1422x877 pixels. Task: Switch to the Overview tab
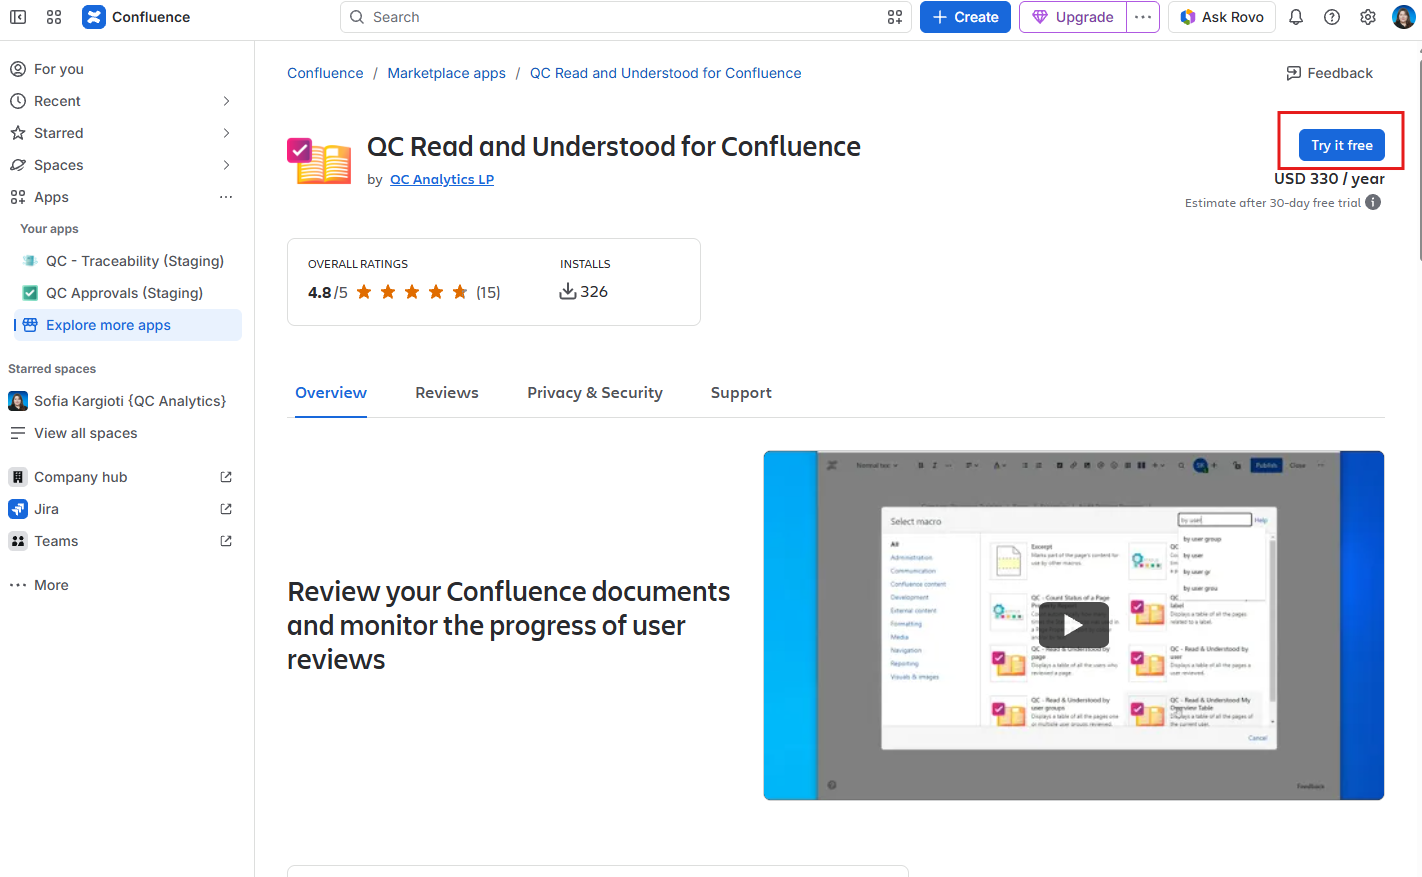tap(331, 393)
